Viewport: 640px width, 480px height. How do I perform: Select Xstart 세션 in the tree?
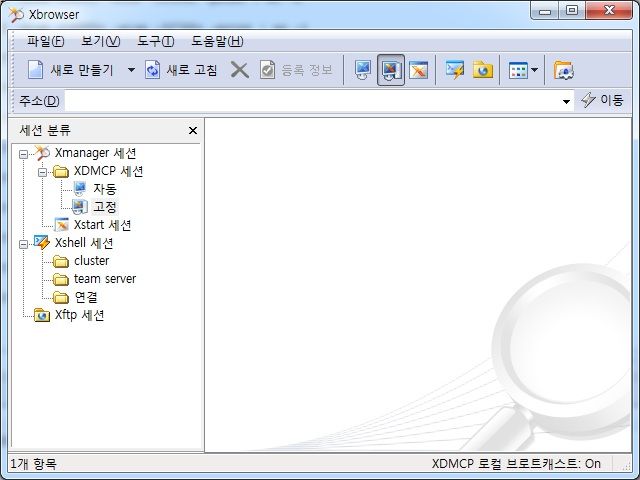click(102, 225)
